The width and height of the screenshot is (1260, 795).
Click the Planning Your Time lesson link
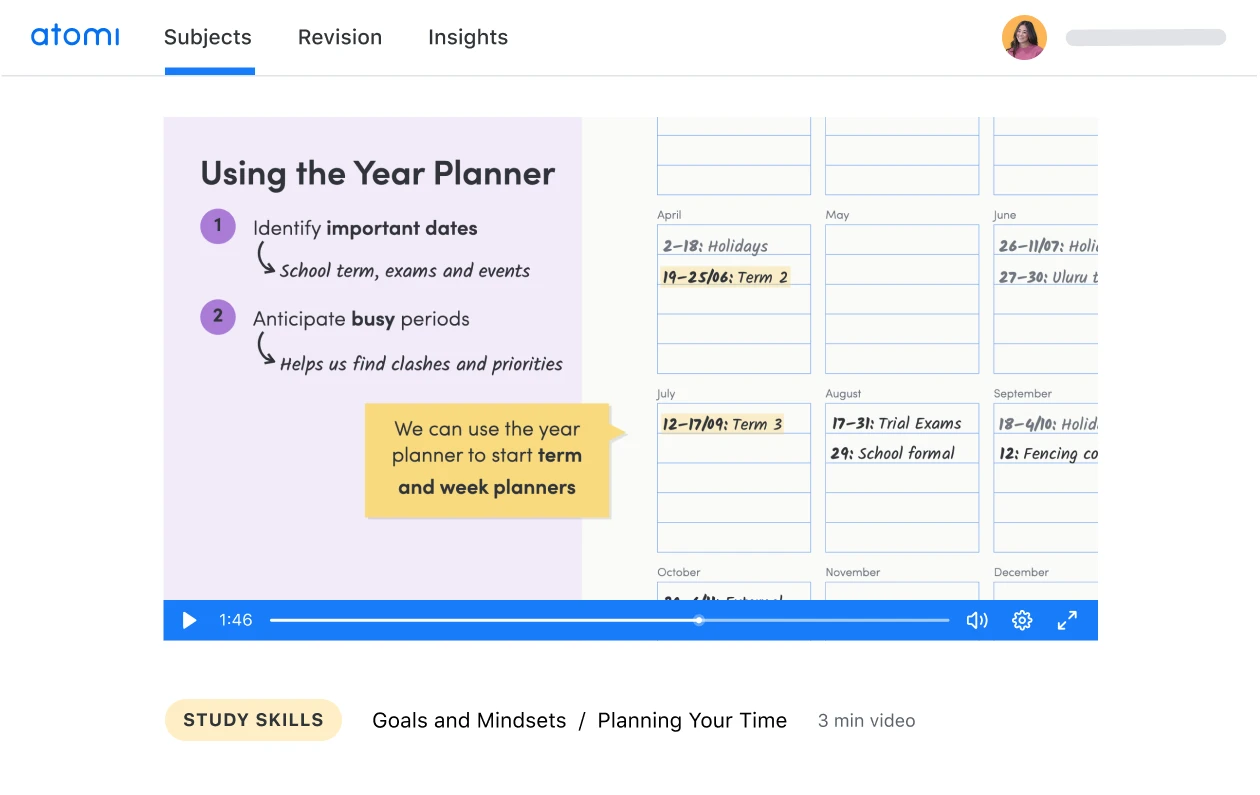(692, 720)
